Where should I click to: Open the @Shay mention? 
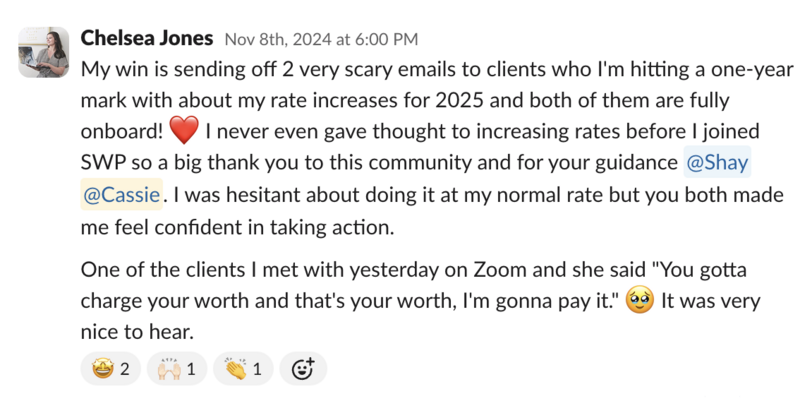pos(717,162)
